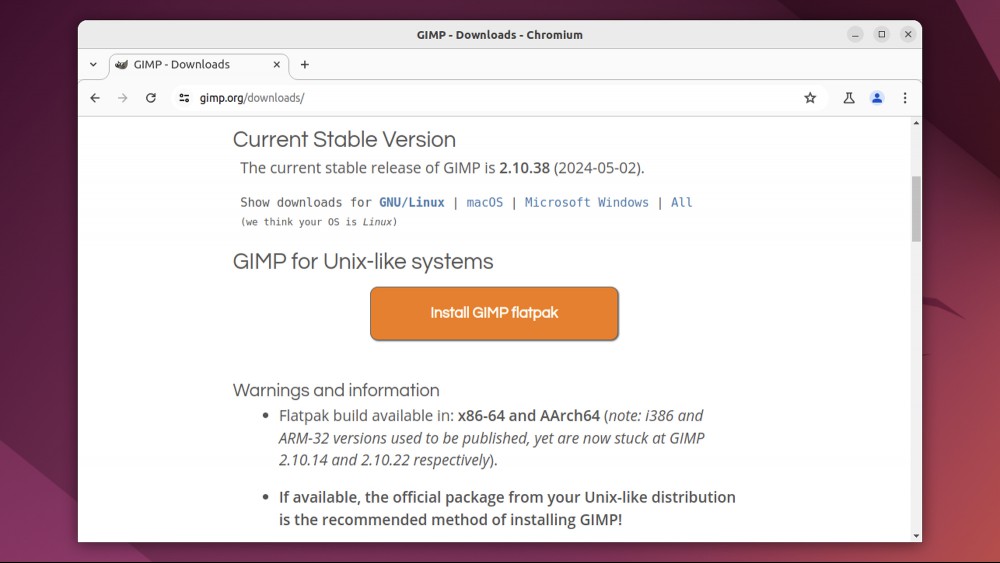Click the text x86-64 and AArch64
The image size is (1000, 563).
(529, 416)
